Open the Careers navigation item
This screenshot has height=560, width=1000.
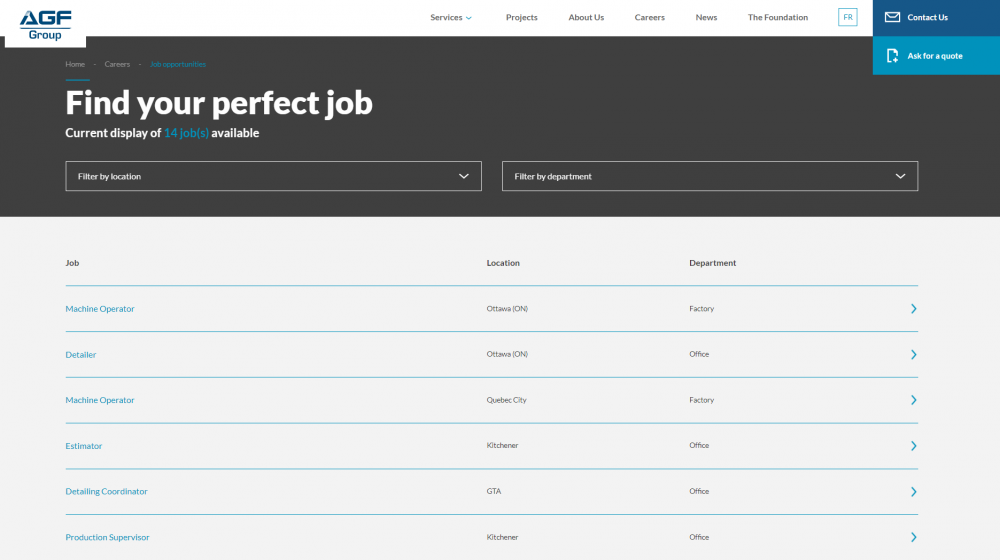coord(649,17)
